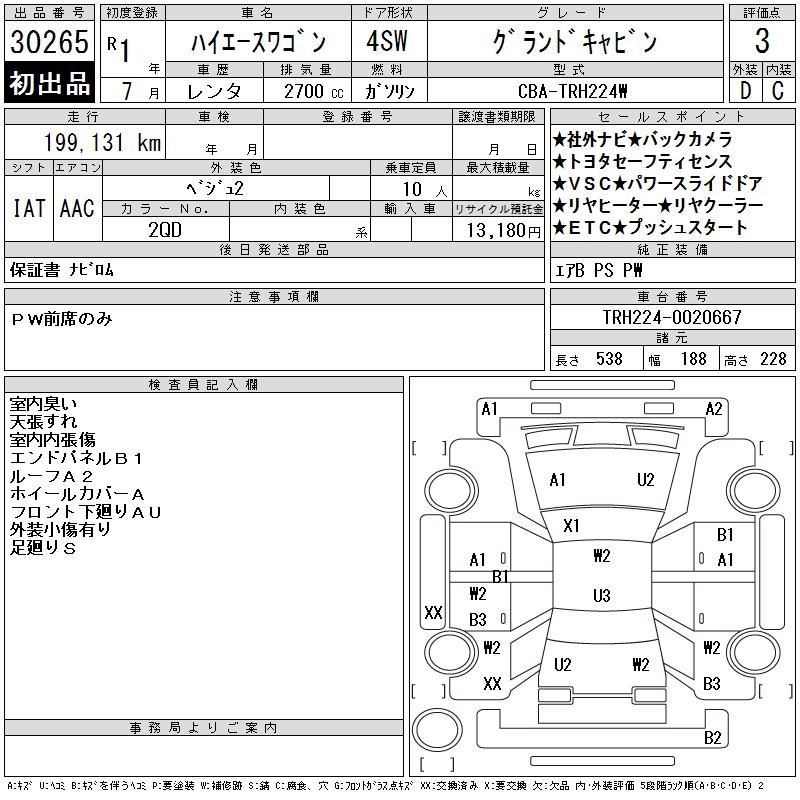Select inspector note 足廻りS
The image size is (800, 800).
pos(43,548)
